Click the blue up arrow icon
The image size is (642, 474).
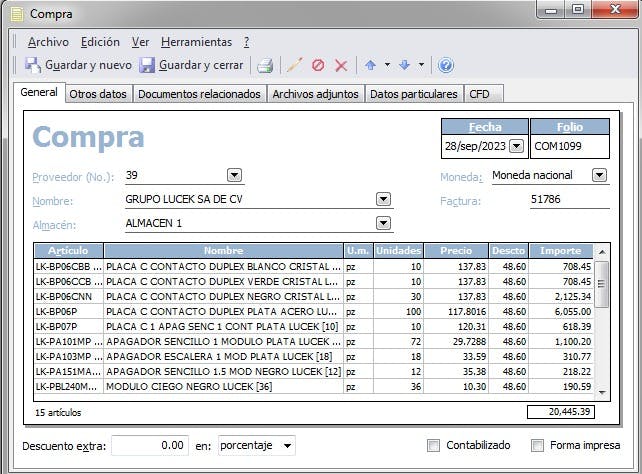point(371,65)
